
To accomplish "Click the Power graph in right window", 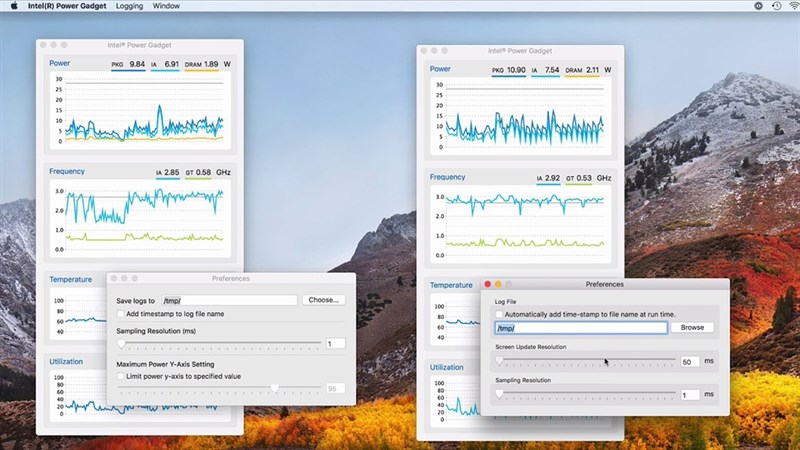I will point(521,116).
